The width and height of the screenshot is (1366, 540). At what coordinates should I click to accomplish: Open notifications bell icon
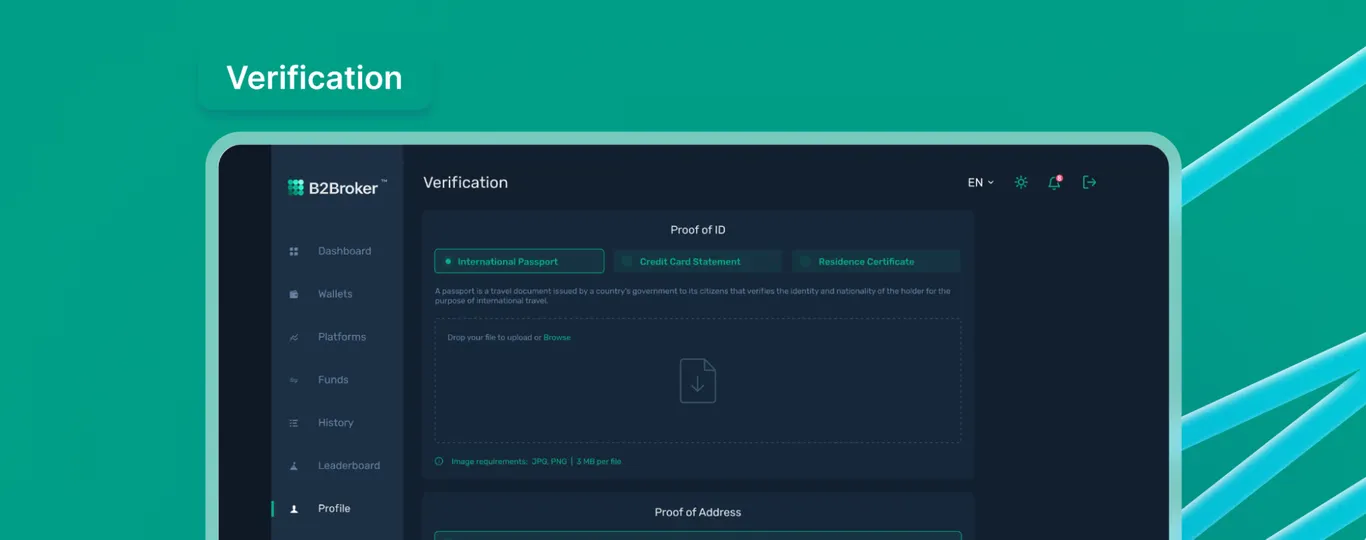(x=1054, y=182)
